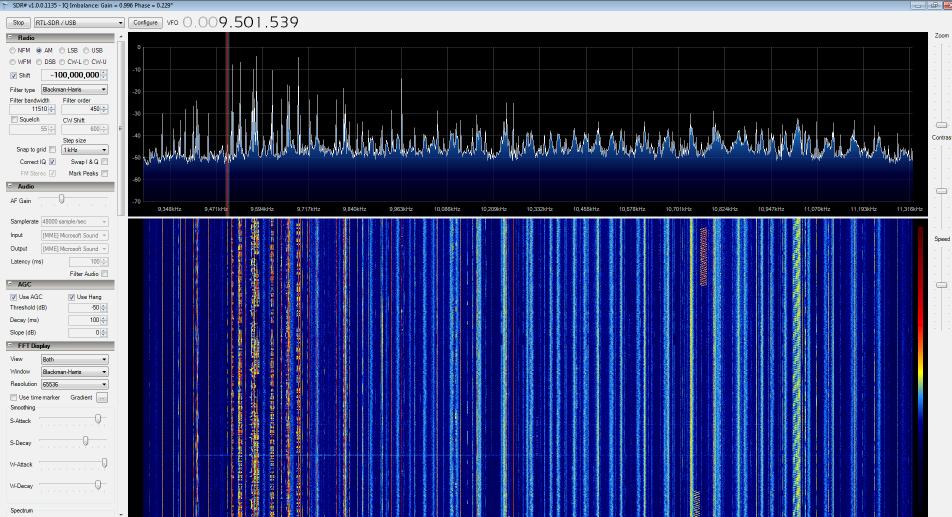This screenshot has height=517, width=952.
Task: Click the AGC Slope (dB) field
Action: coord(88,333)
